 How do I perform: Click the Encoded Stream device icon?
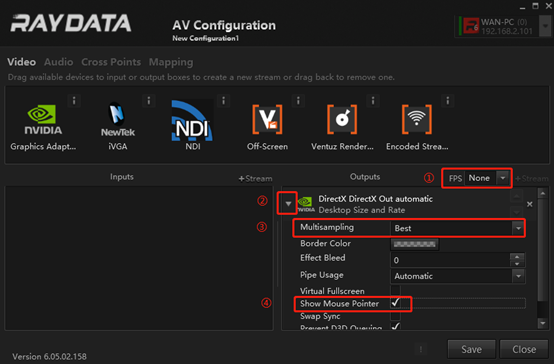[x=417, y=119]
